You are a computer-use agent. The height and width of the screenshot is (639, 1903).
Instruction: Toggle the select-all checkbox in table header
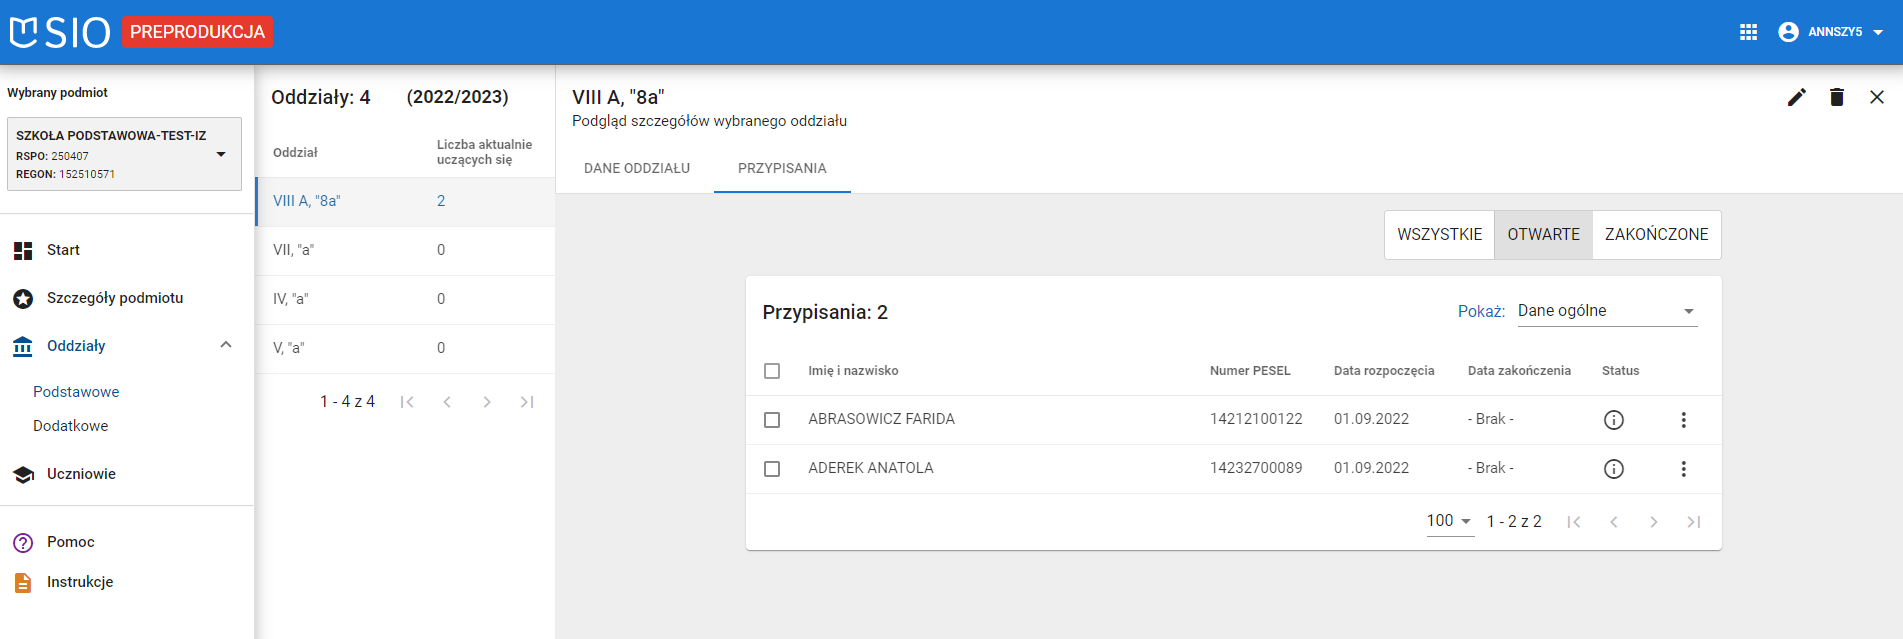[772, 371]
